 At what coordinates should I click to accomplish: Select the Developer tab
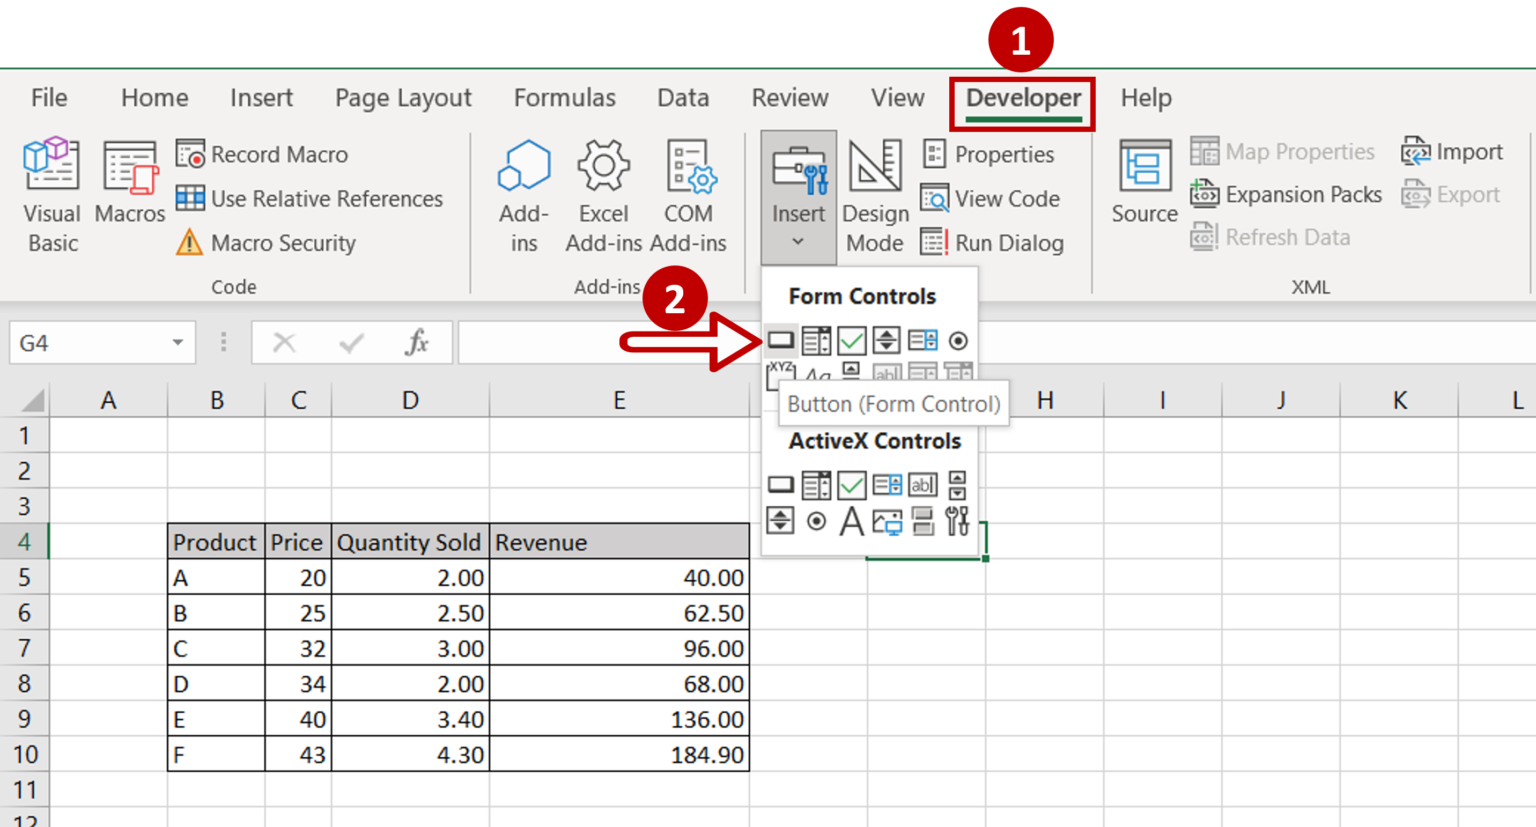coord(1023,99)
